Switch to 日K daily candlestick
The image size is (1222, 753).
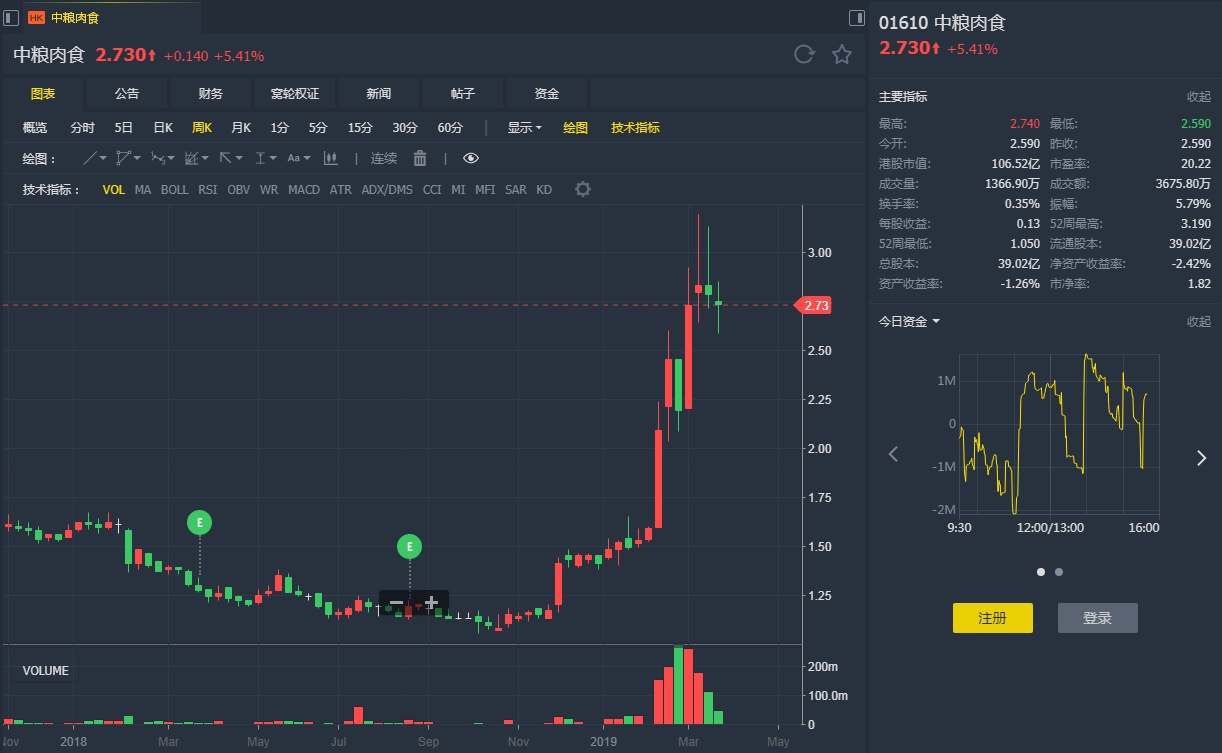point(163,127)
